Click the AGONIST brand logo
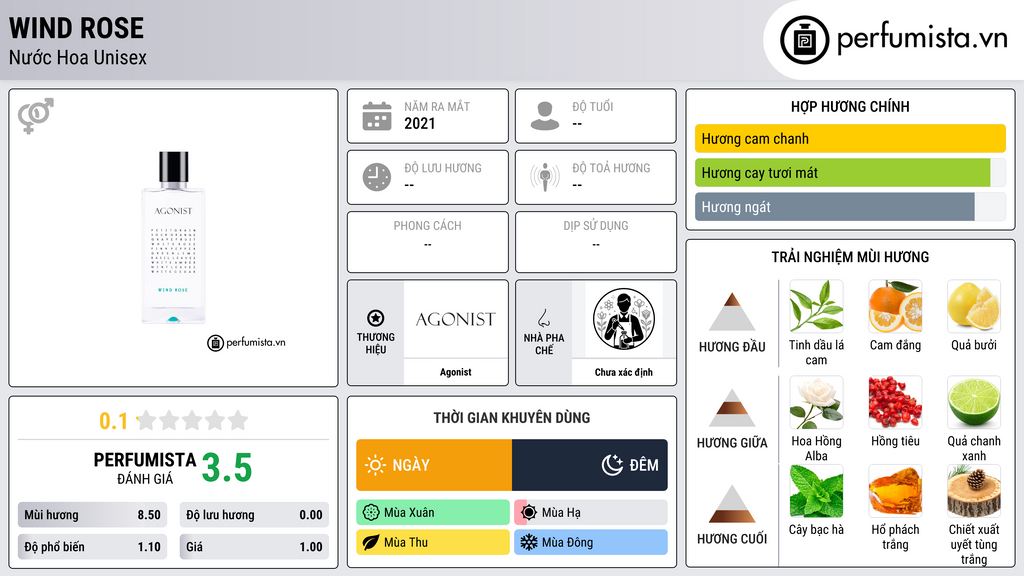This screenshot has height=576, width=1024. 455,319
